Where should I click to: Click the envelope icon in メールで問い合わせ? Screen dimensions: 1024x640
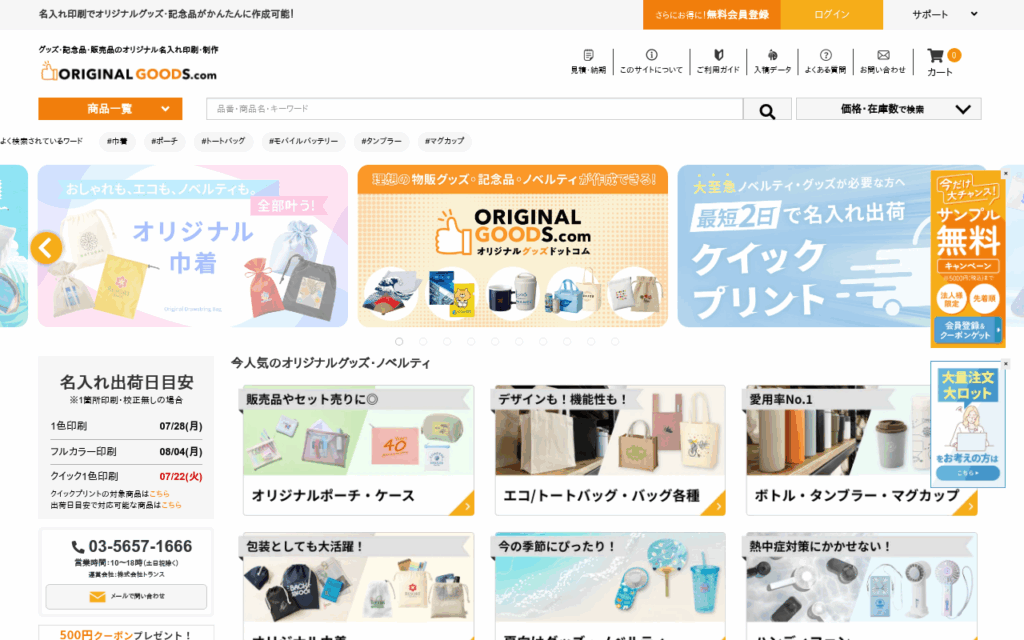pos(97,596)
